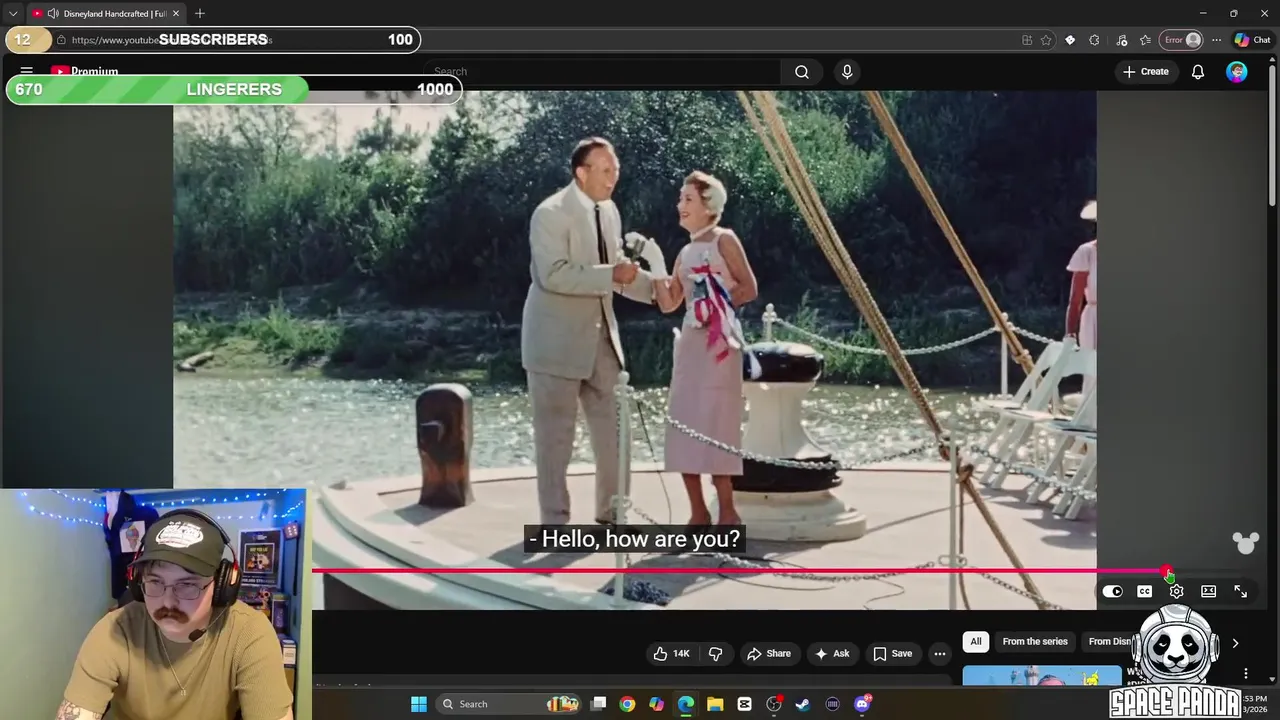Image resolution: width=1280 pixels, height=720 pixels.
Task: Open a new browser tab
Action: pyautogui.click(x=200, y=13)
